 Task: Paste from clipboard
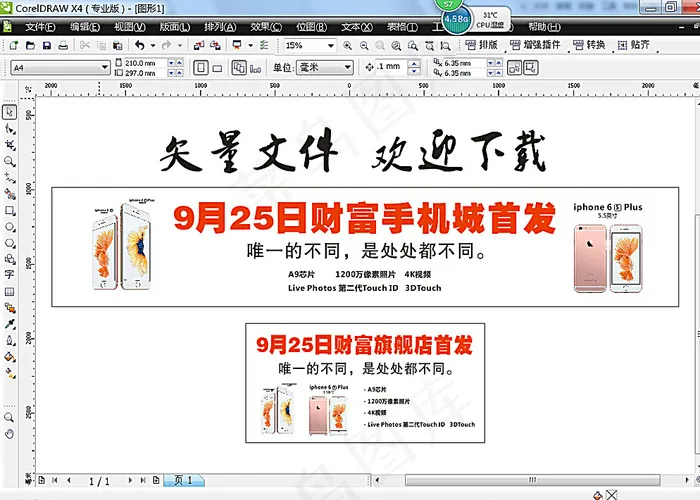tap(118, 45)
